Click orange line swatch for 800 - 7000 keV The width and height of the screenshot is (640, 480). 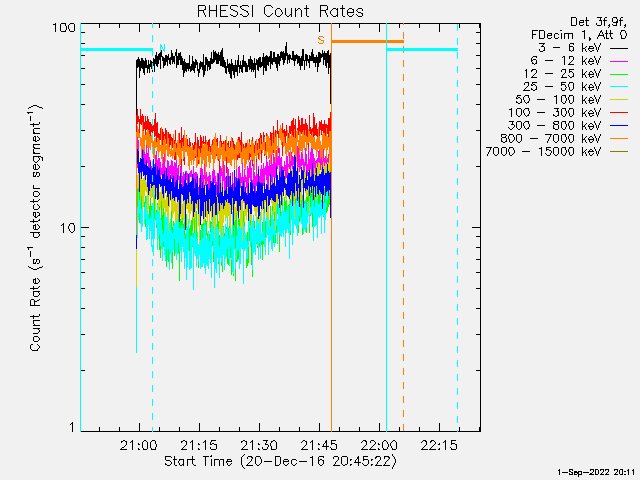point(619,139)
